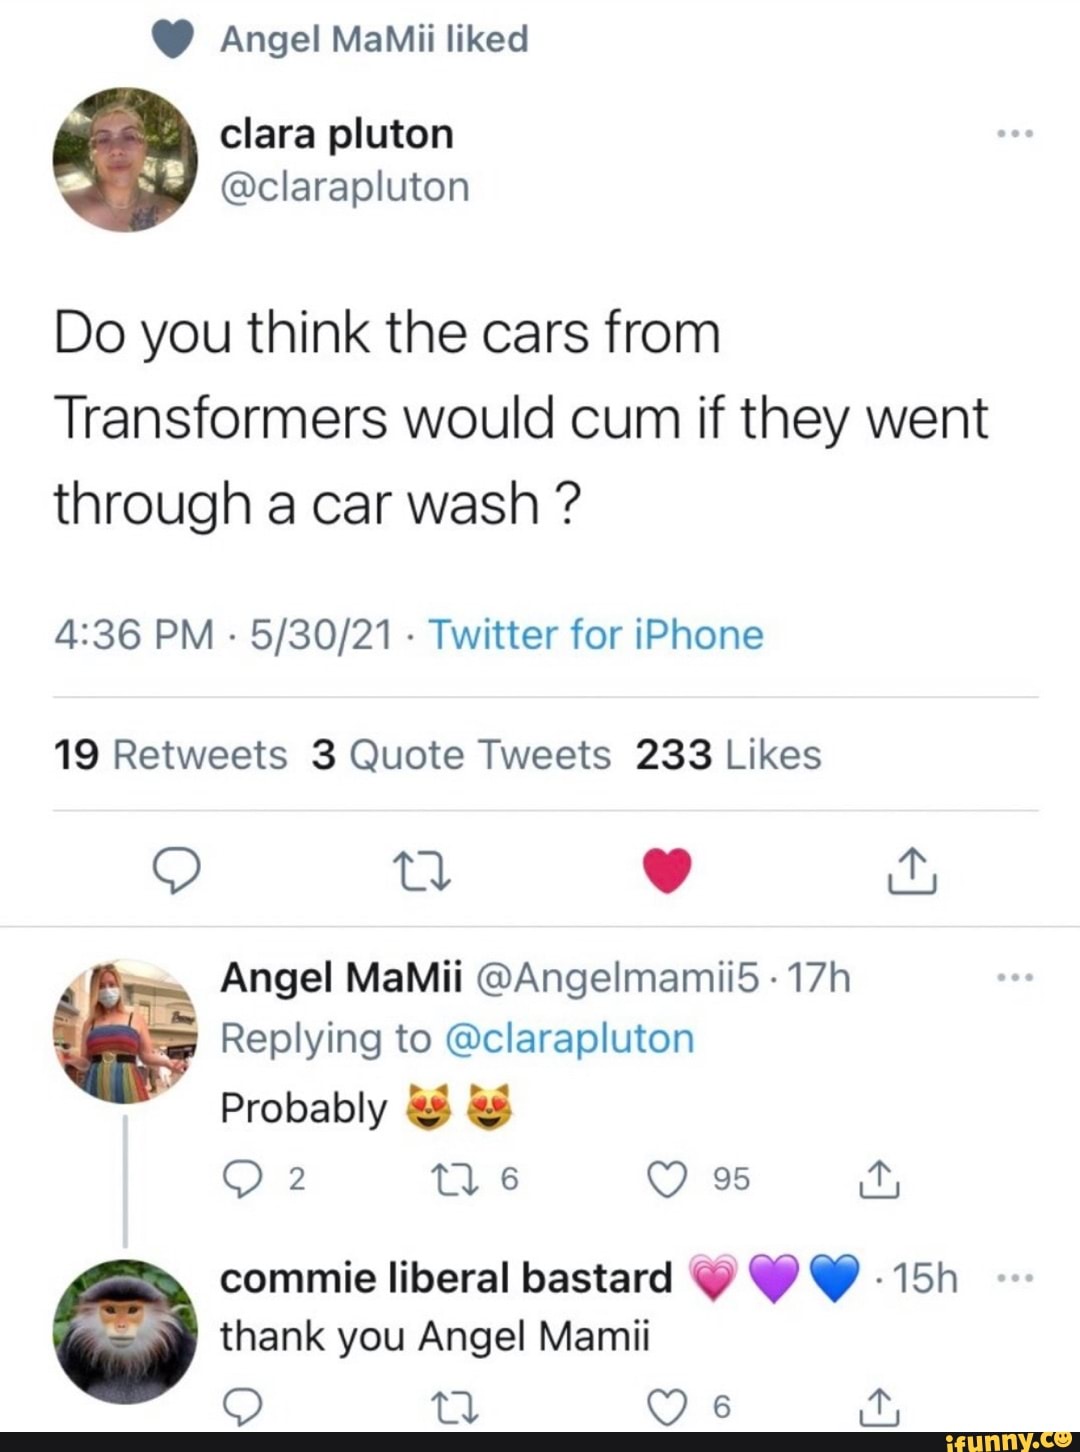Click the reply icon under the bottom reply
1080x1452 pixels.
244,1405
